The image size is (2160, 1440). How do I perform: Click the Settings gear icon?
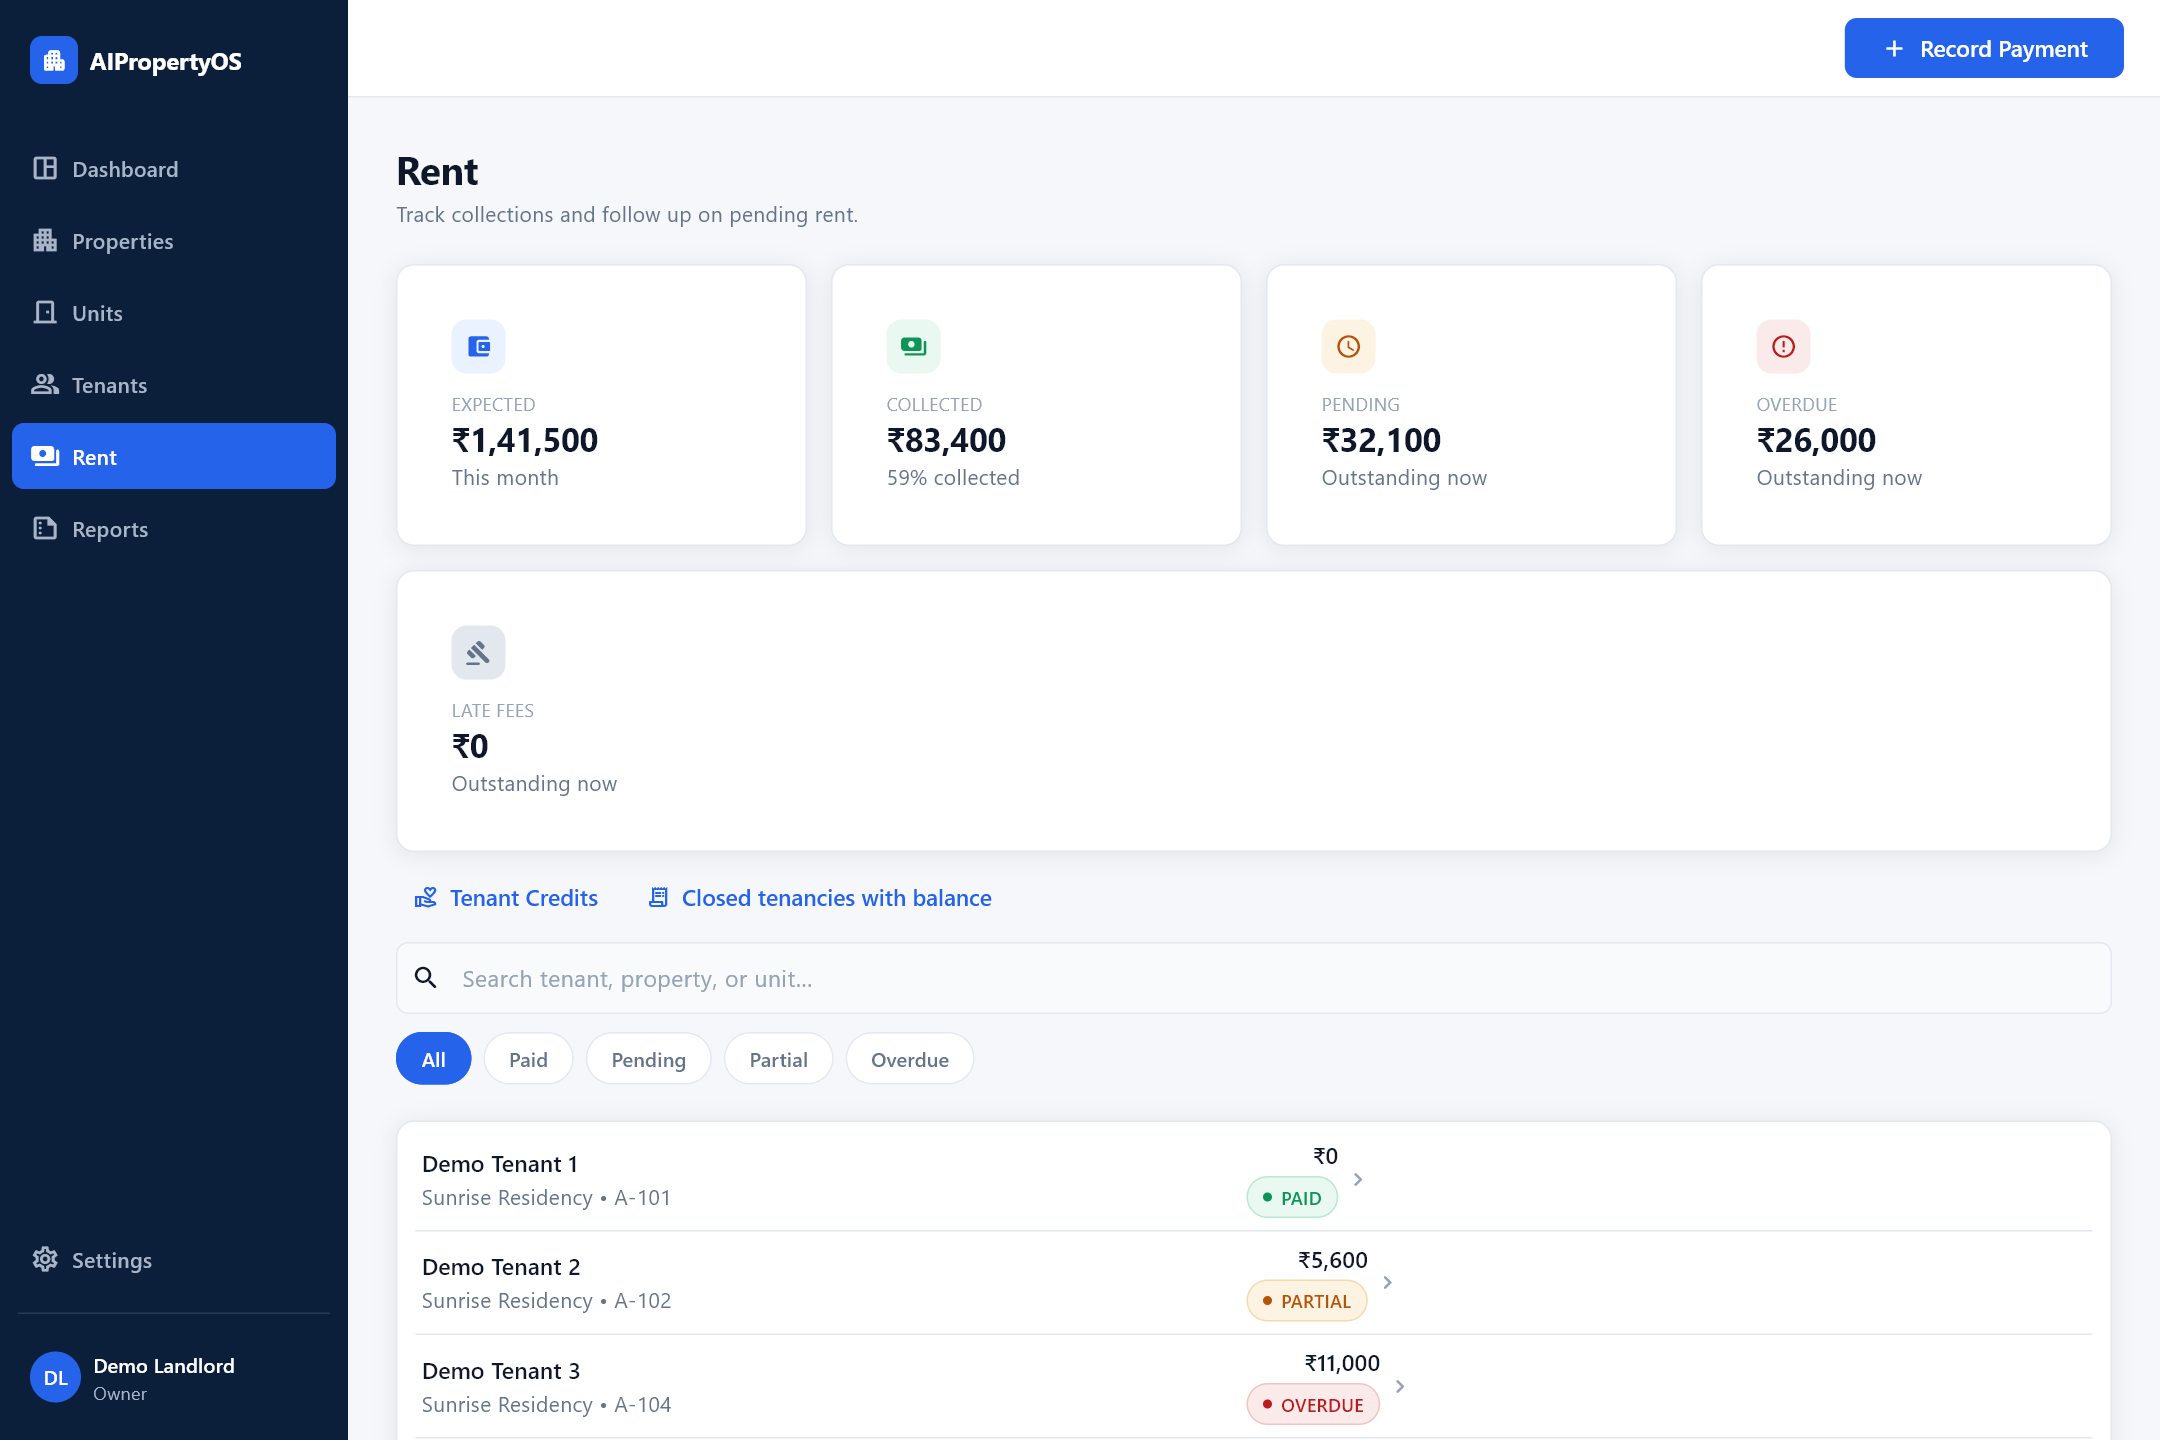tap(45, 1260)
